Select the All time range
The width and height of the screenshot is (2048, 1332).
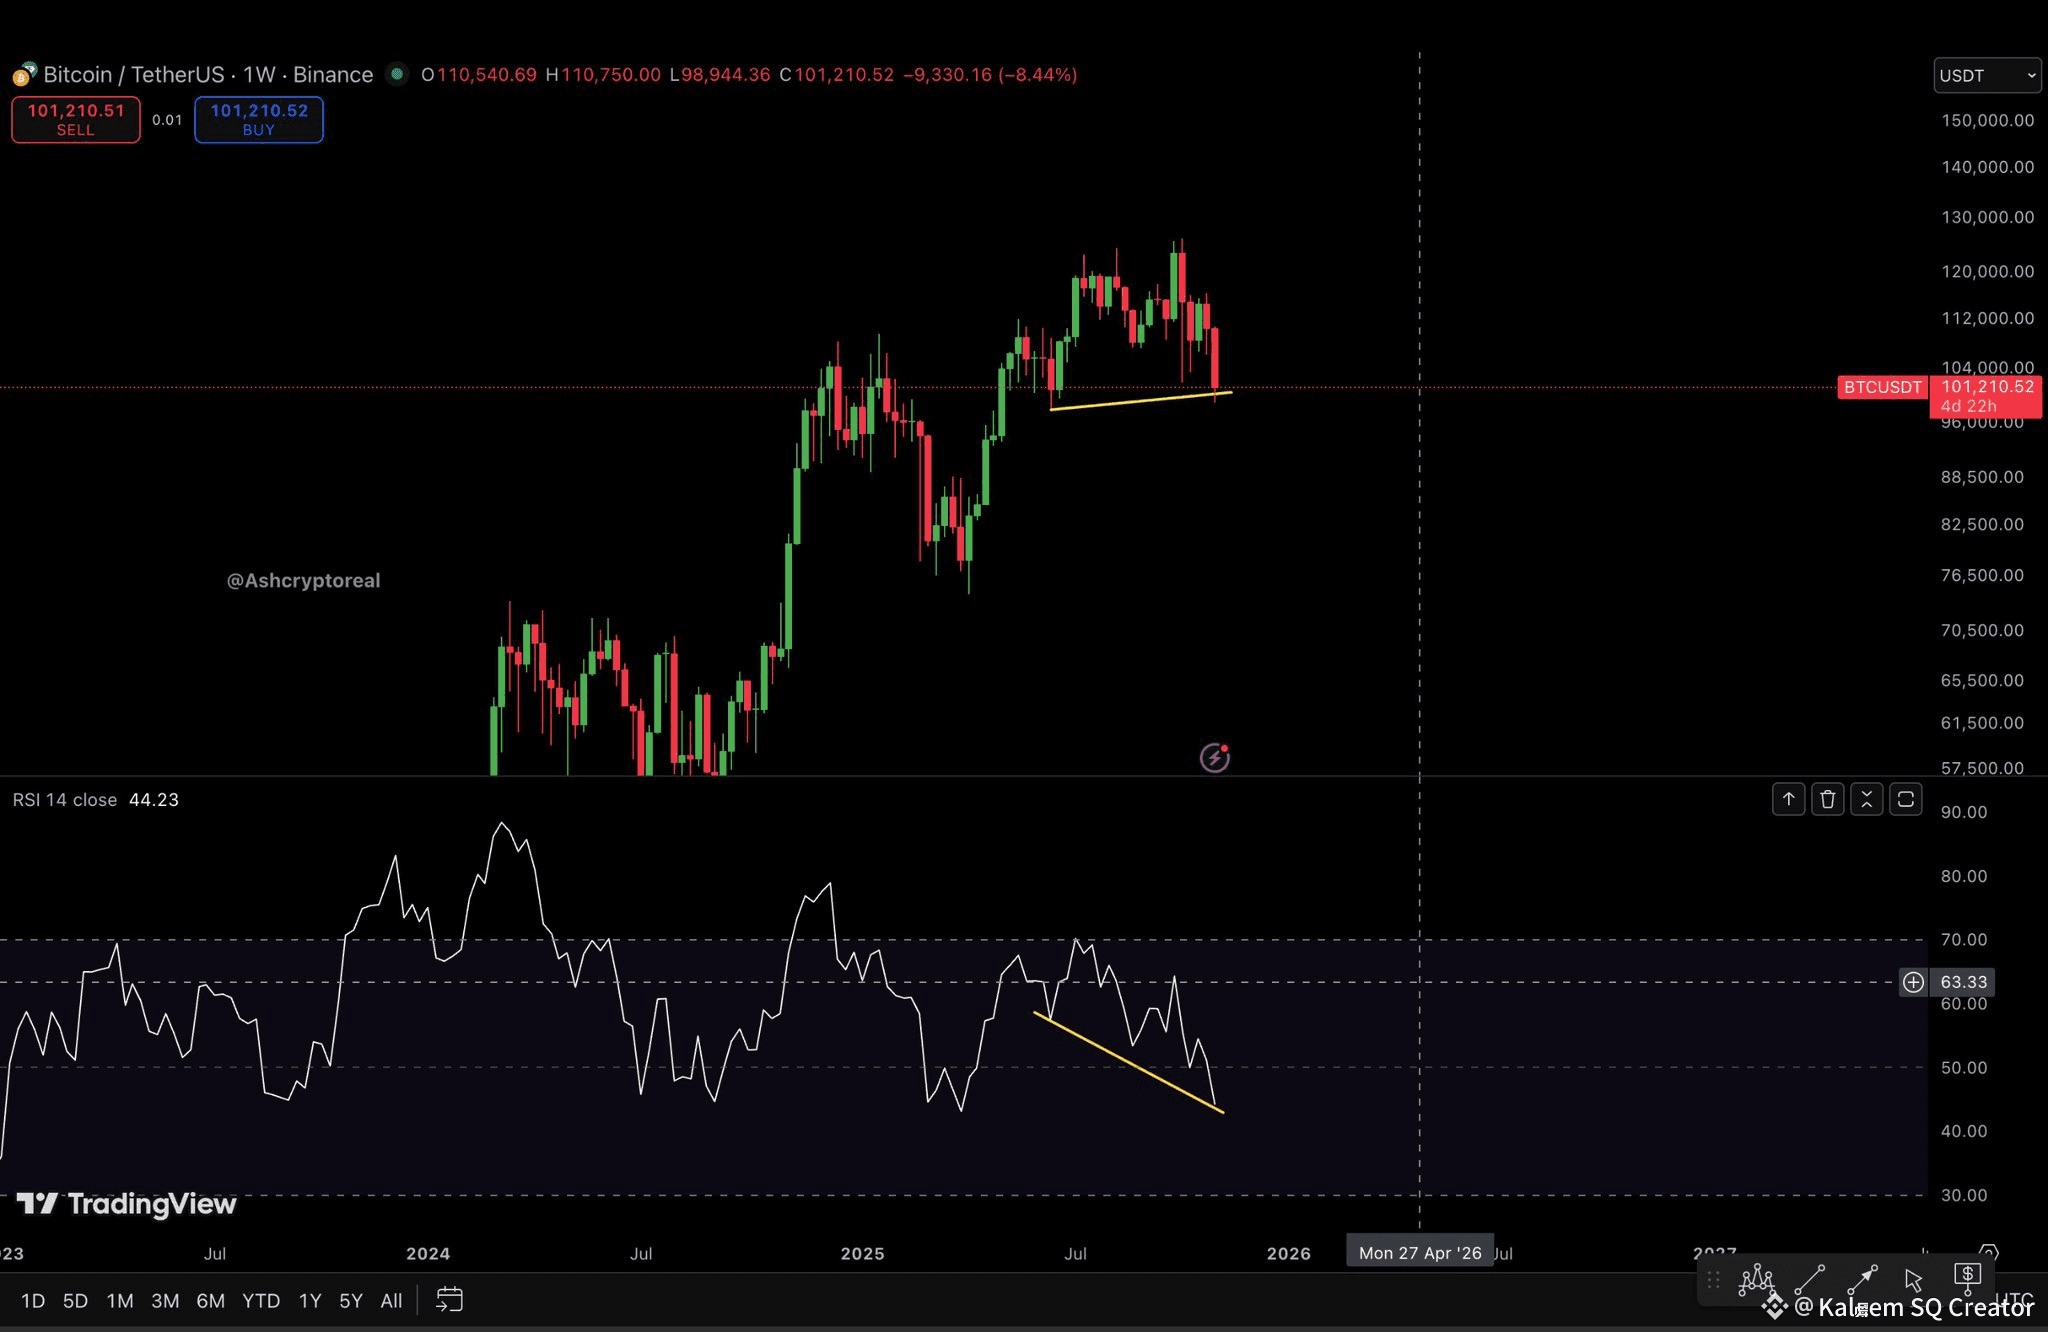(x=391, y=1301)
